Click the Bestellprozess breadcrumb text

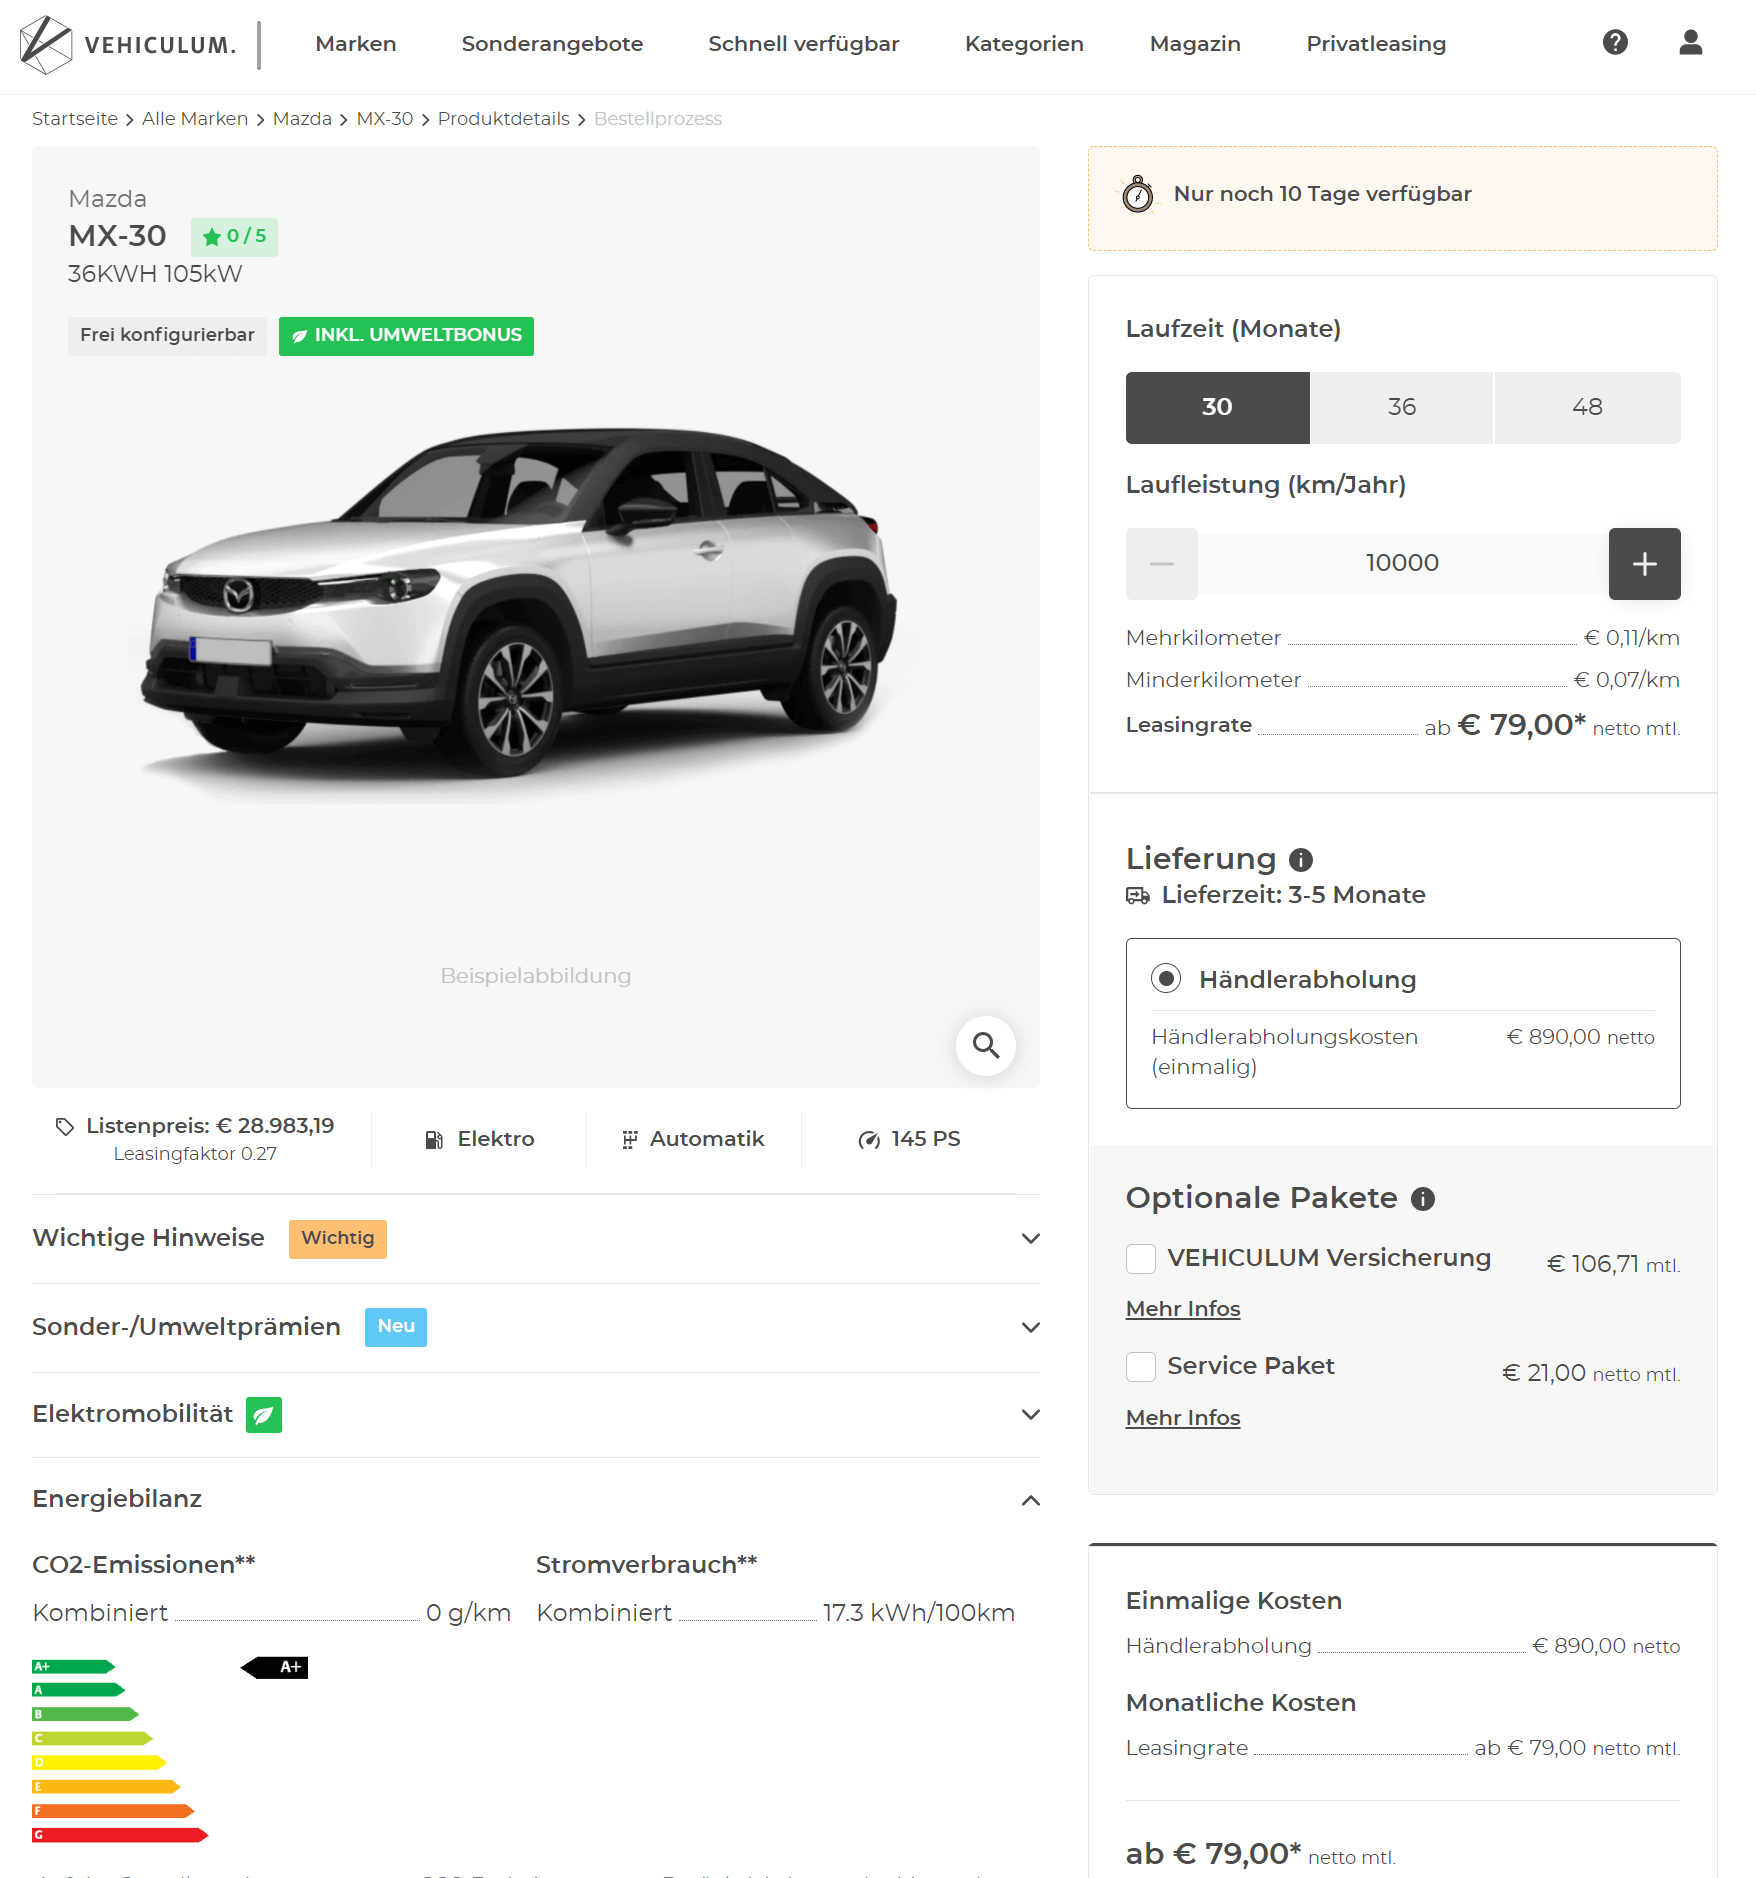[x=658, y=119]
